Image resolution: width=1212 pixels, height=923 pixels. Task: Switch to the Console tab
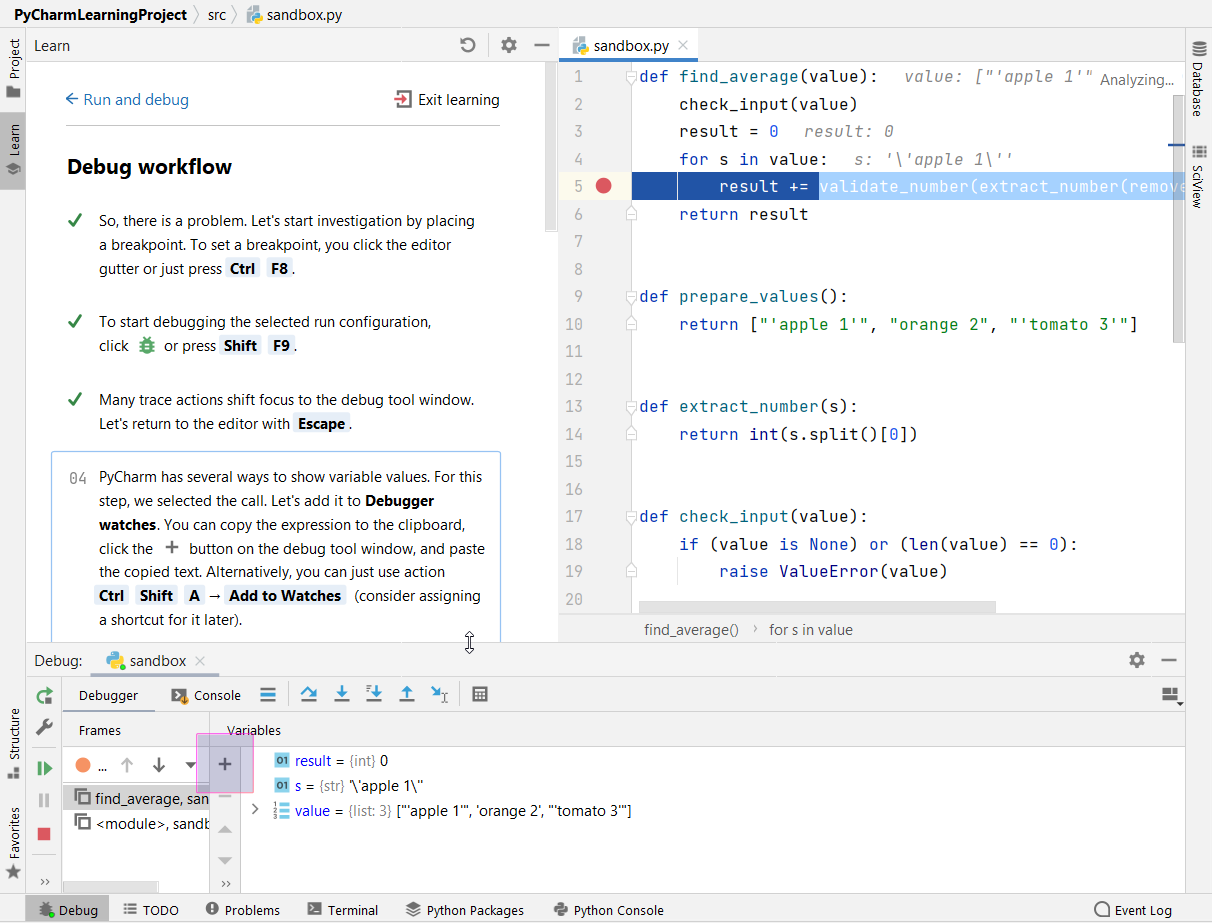coord(206,695)
